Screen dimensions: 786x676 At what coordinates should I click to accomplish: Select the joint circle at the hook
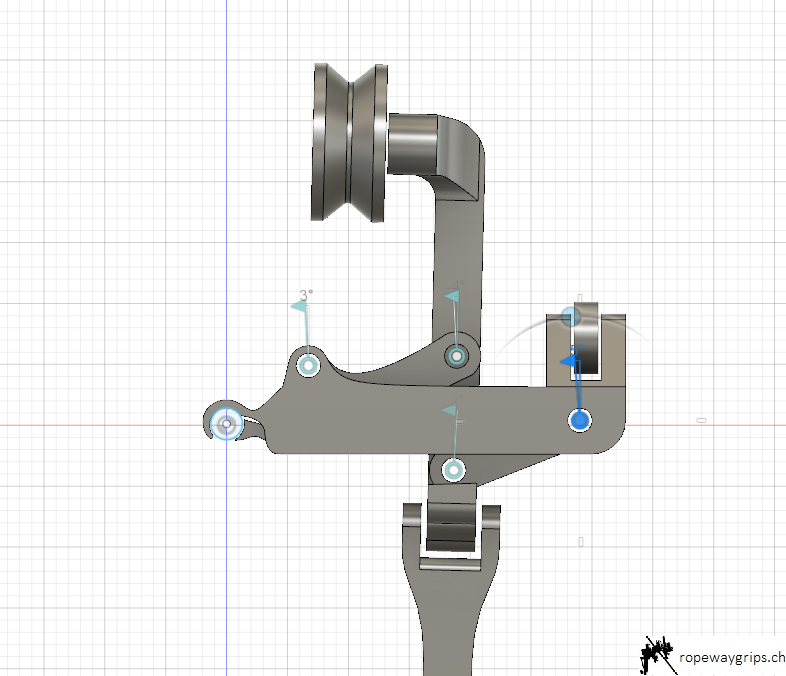(228, 424)
